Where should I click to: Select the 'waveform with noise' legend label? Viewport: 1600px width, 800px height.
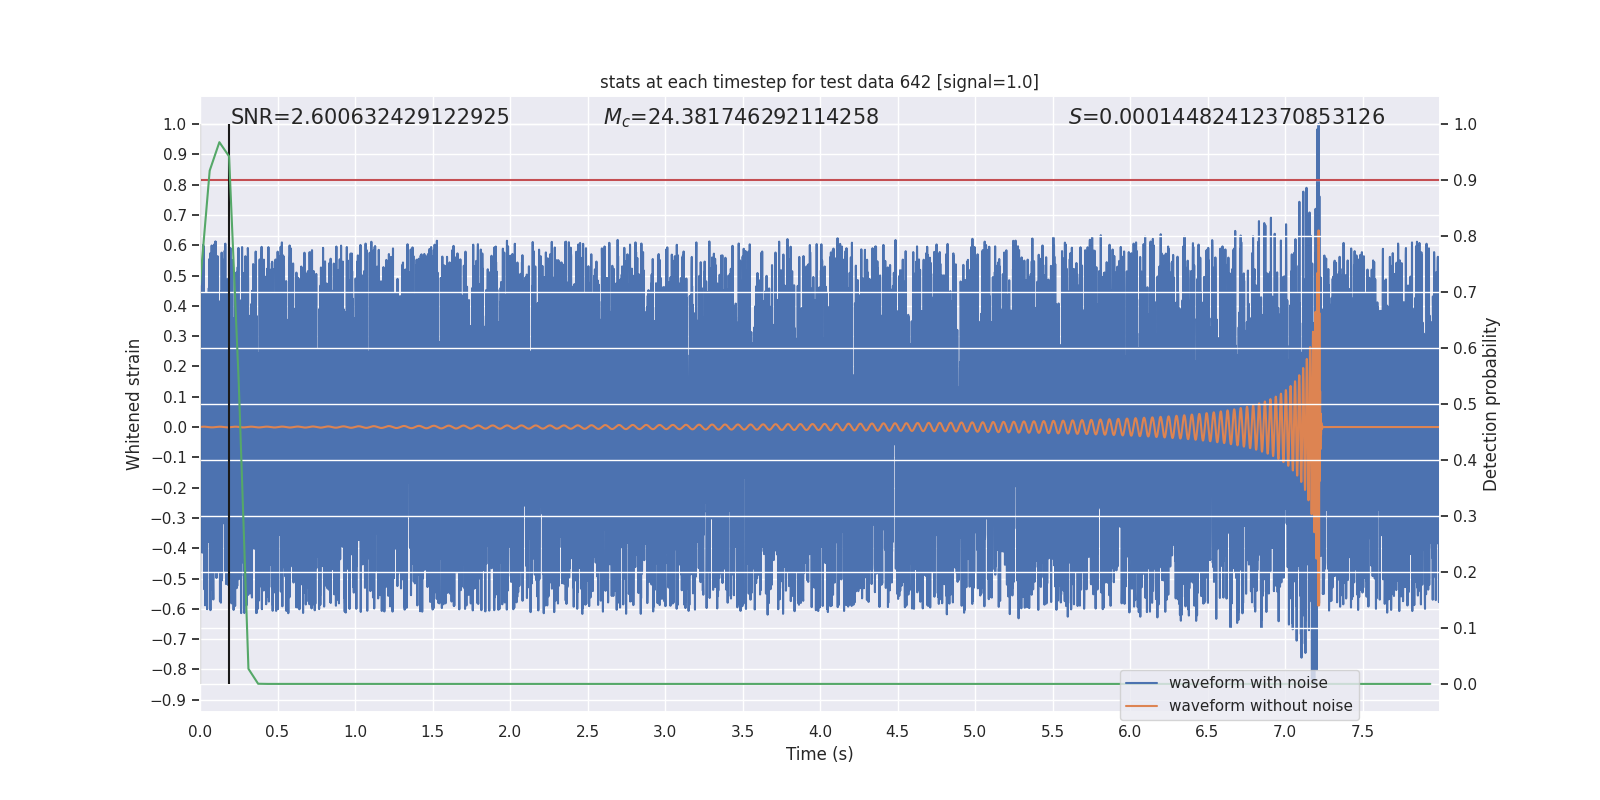click(1248, 683)
